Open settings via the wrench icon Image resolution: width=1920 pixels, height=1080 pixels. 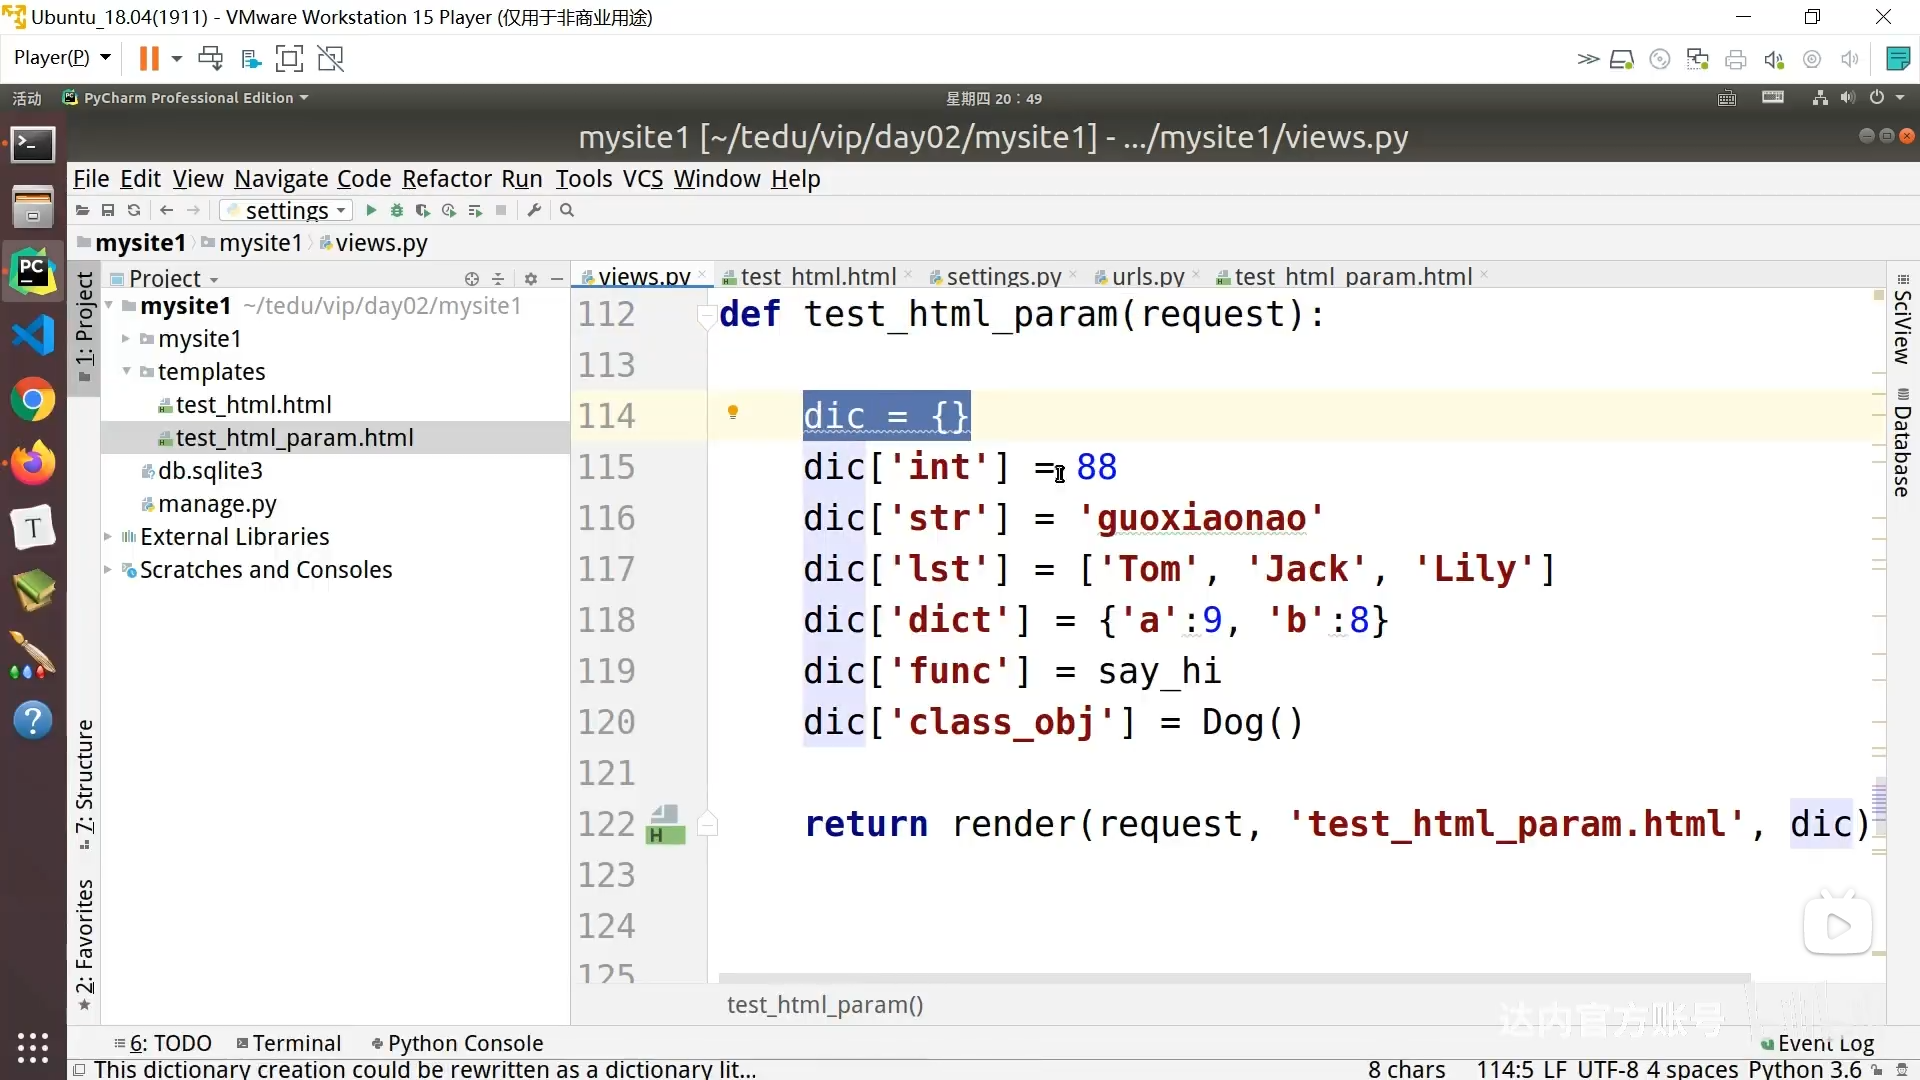534,210
